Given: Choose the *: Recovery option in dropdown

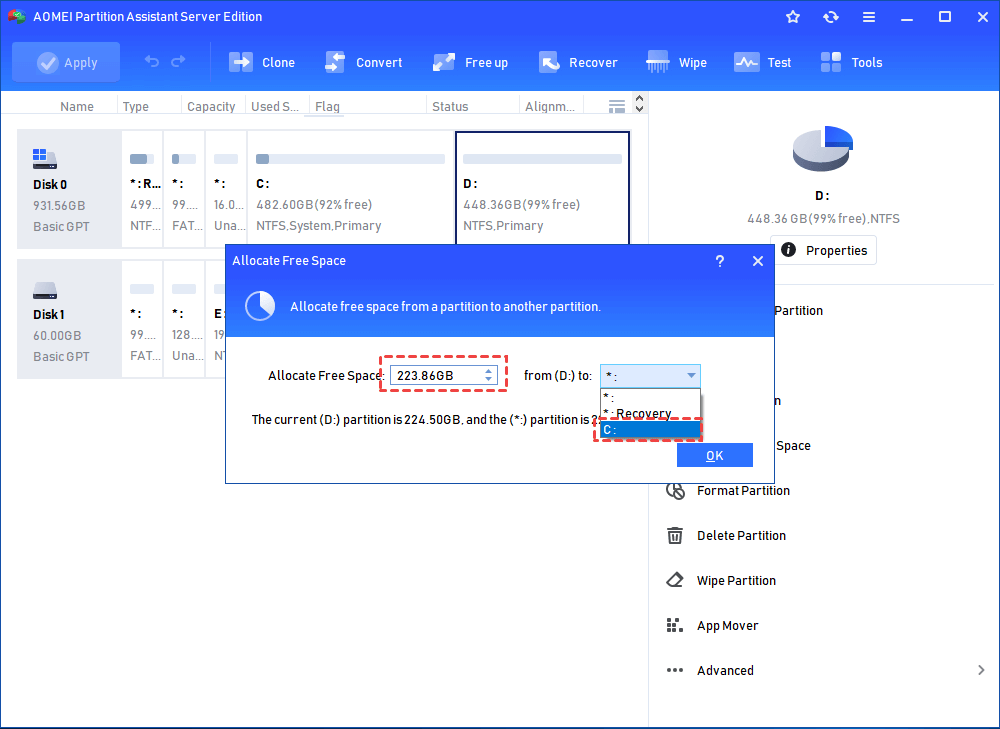Looking at the screenshot, I should point(650,413).
